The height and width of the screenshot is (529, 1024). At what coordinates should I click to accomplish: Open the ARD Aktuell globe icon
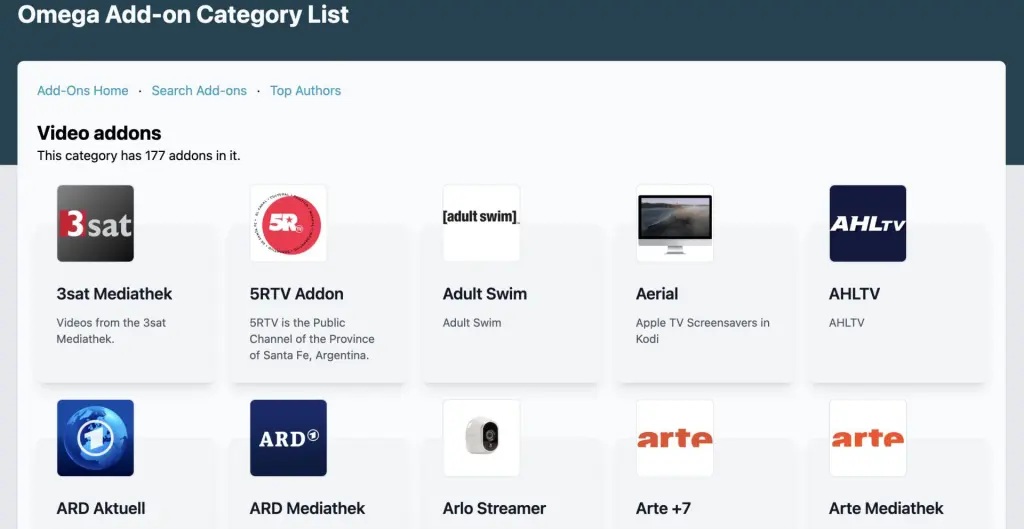click(x=95, y=438)
